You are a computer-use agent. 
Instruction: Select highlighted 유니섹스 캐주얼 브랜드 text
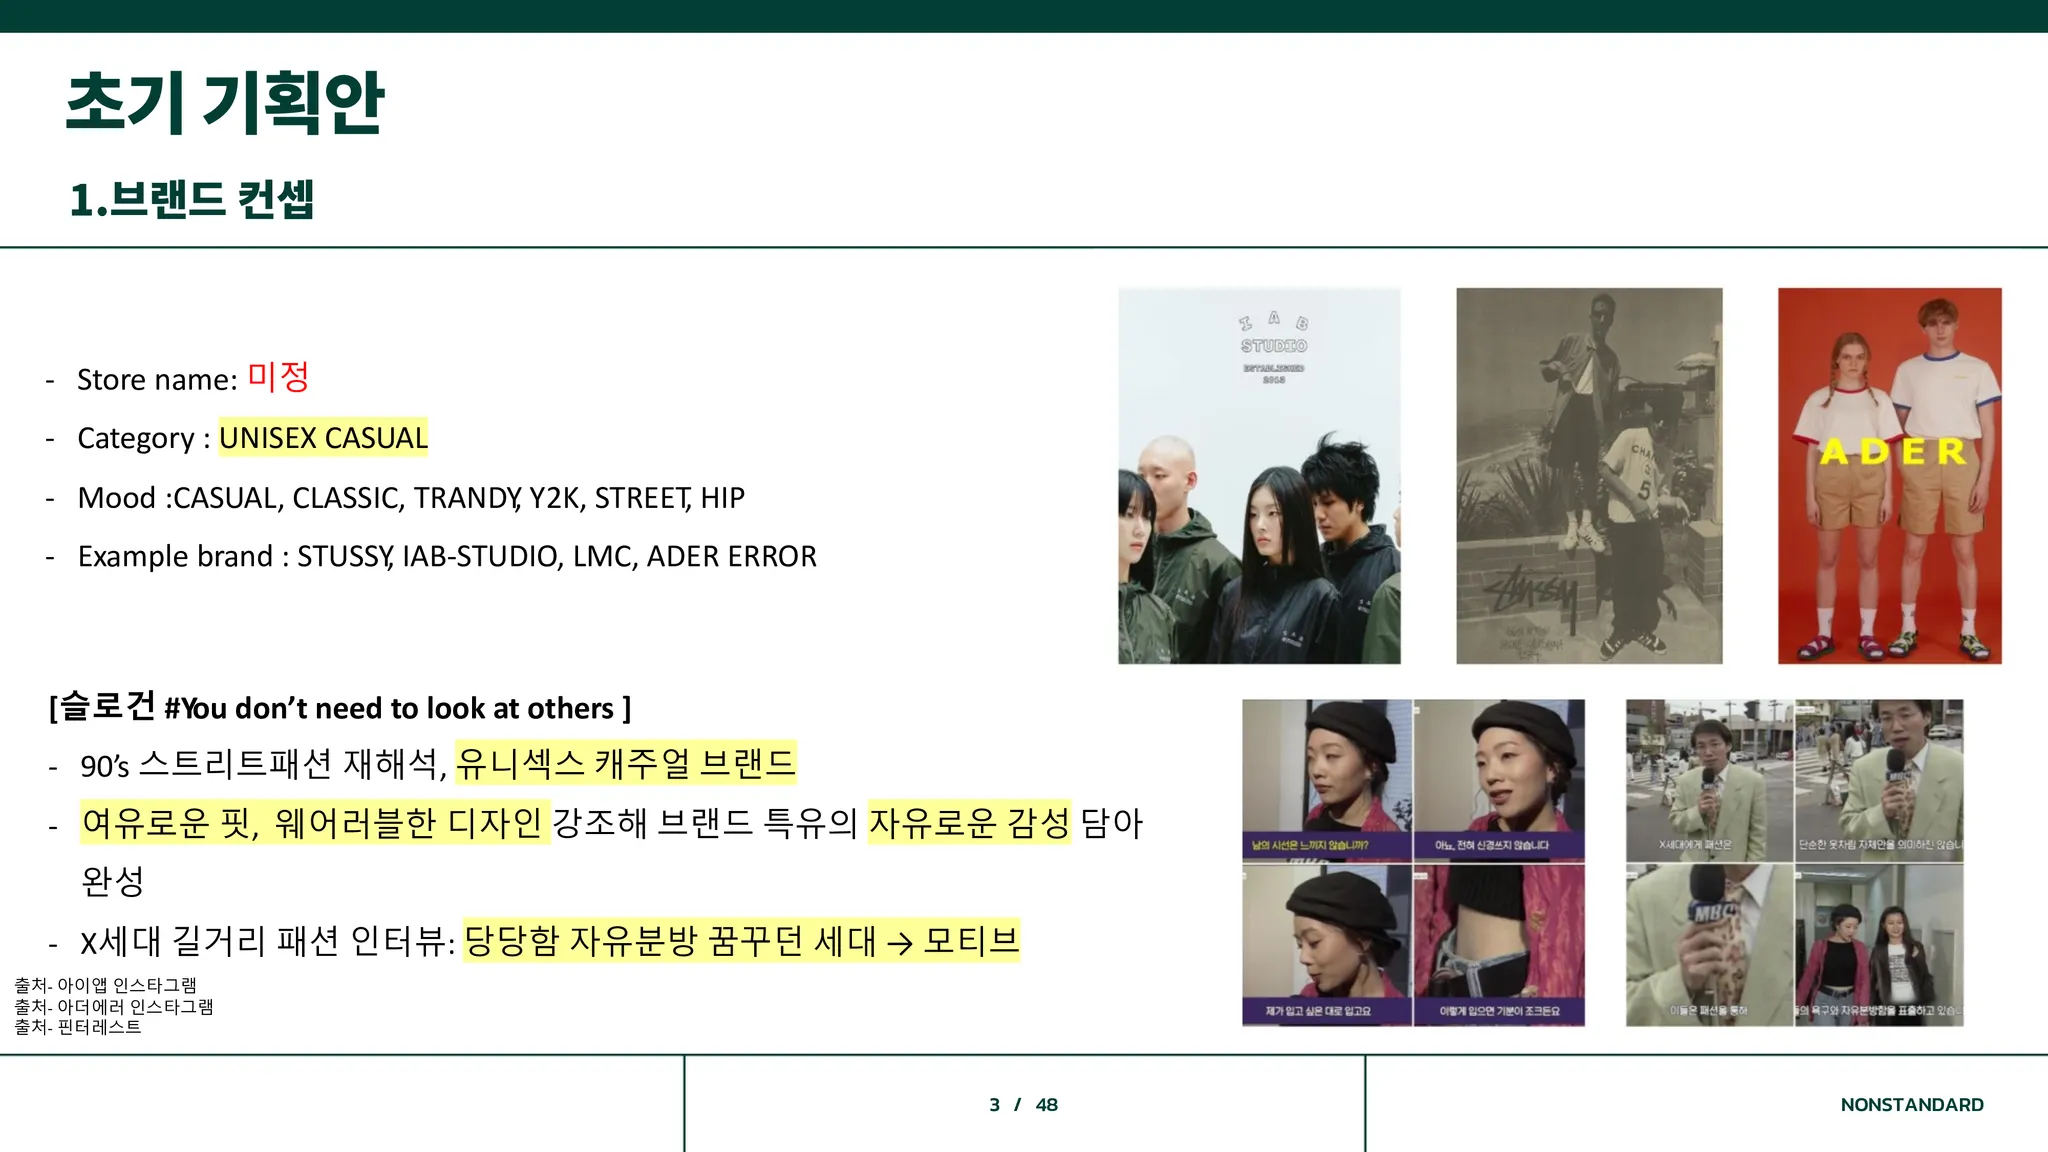[625, 764]
